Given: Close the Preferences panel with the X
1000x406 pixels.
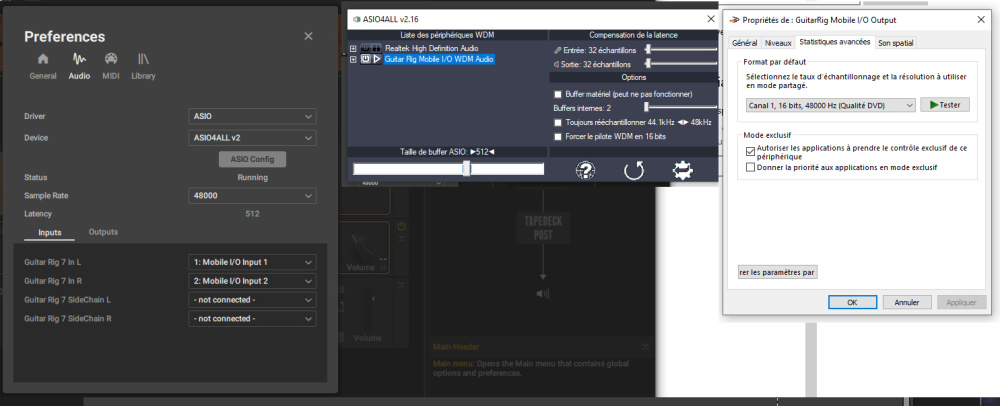Looking at the screenshot, I should [x=308, y=36].
